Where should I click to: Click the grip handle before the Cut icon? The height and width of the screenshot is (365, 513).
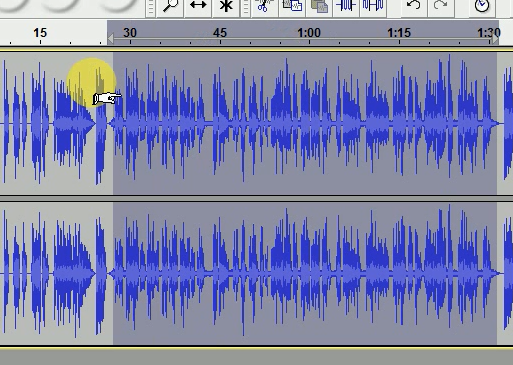pyautogui.click(x=246, y=7)
